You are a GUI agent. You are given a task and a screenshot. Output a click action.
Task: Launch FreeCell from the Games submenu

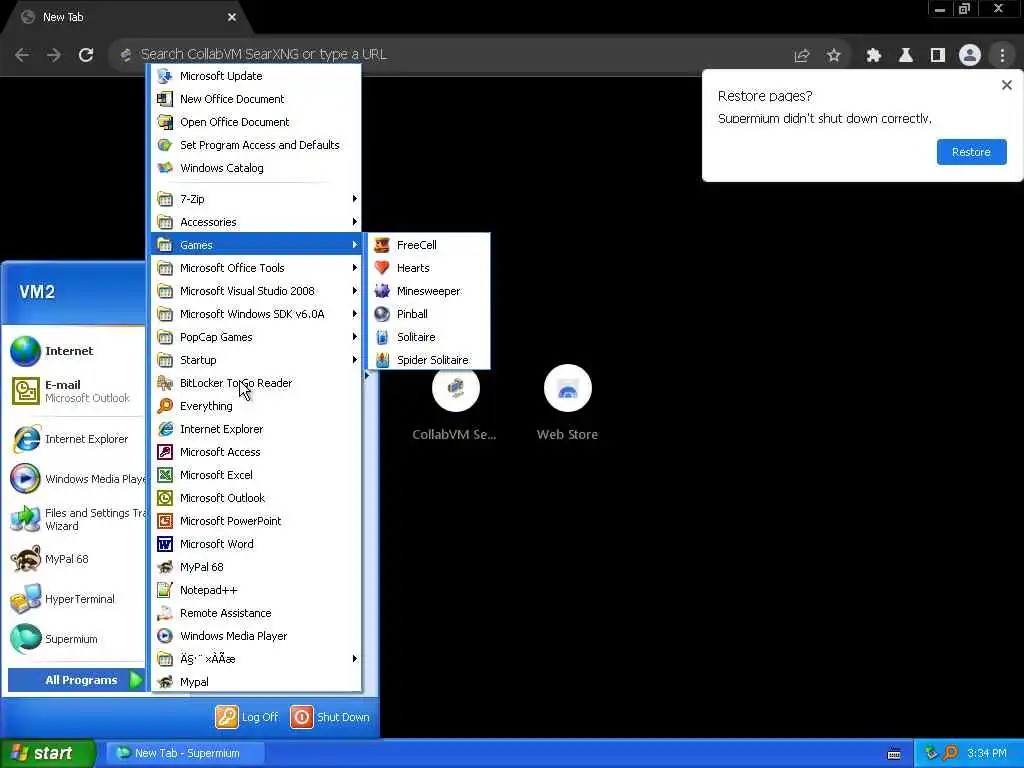tap(428, 245)
